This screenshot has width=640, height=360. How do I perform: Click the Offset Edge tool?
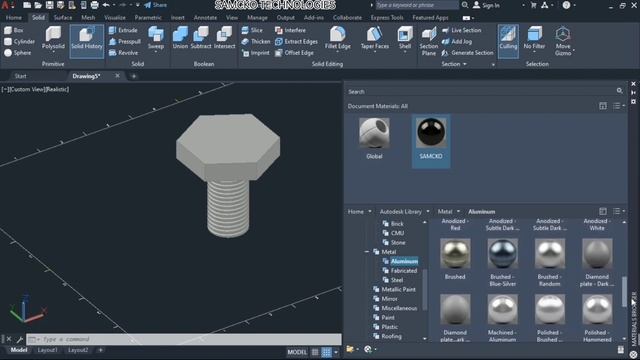coord(294,53)
